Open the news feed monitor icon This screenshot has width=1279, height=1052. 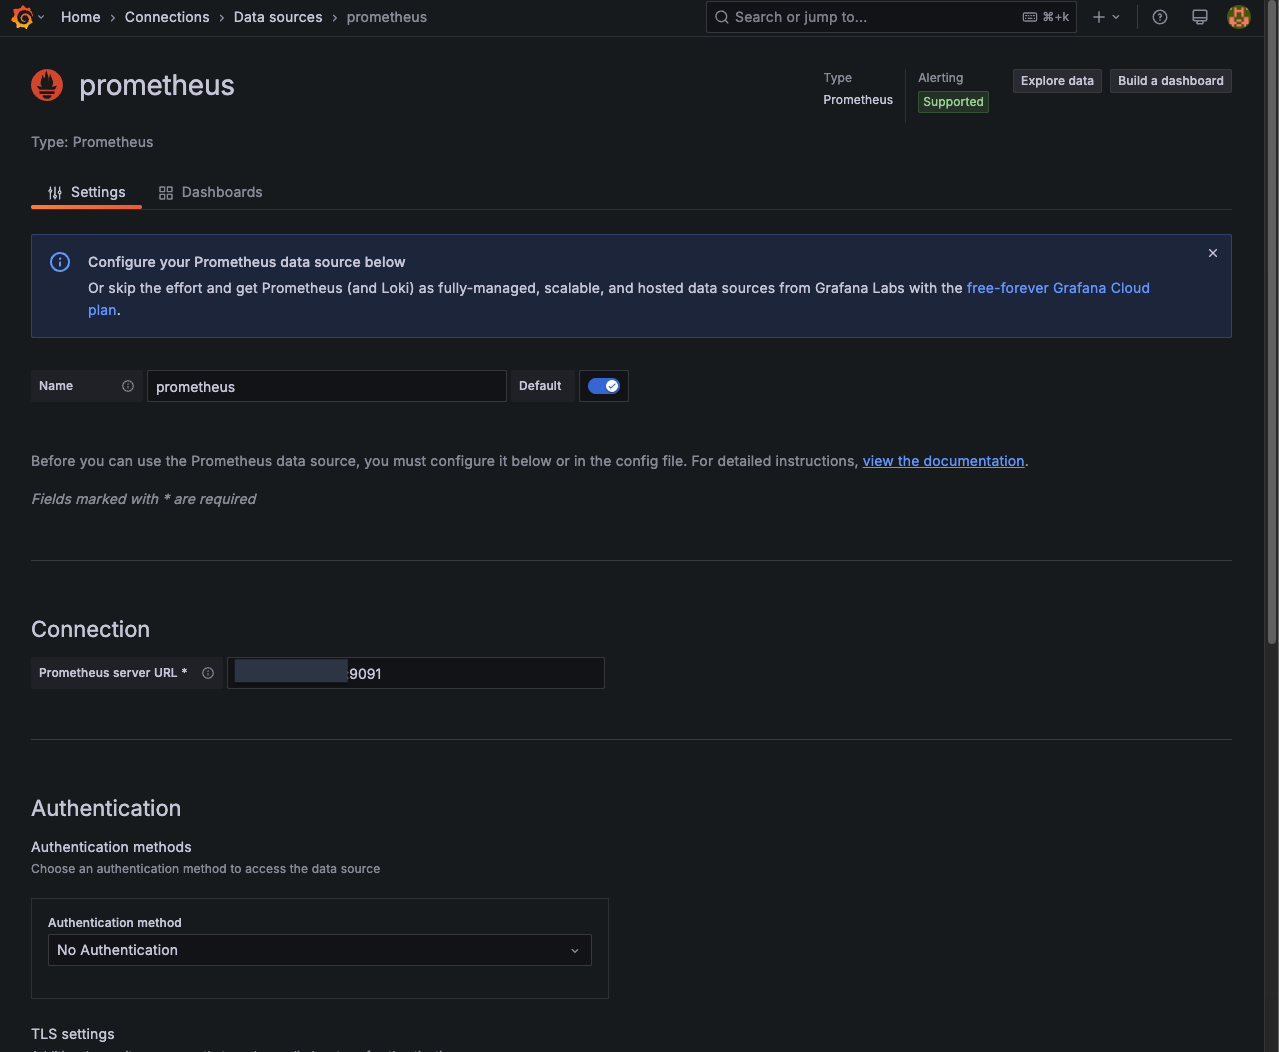pos(1200,17)
